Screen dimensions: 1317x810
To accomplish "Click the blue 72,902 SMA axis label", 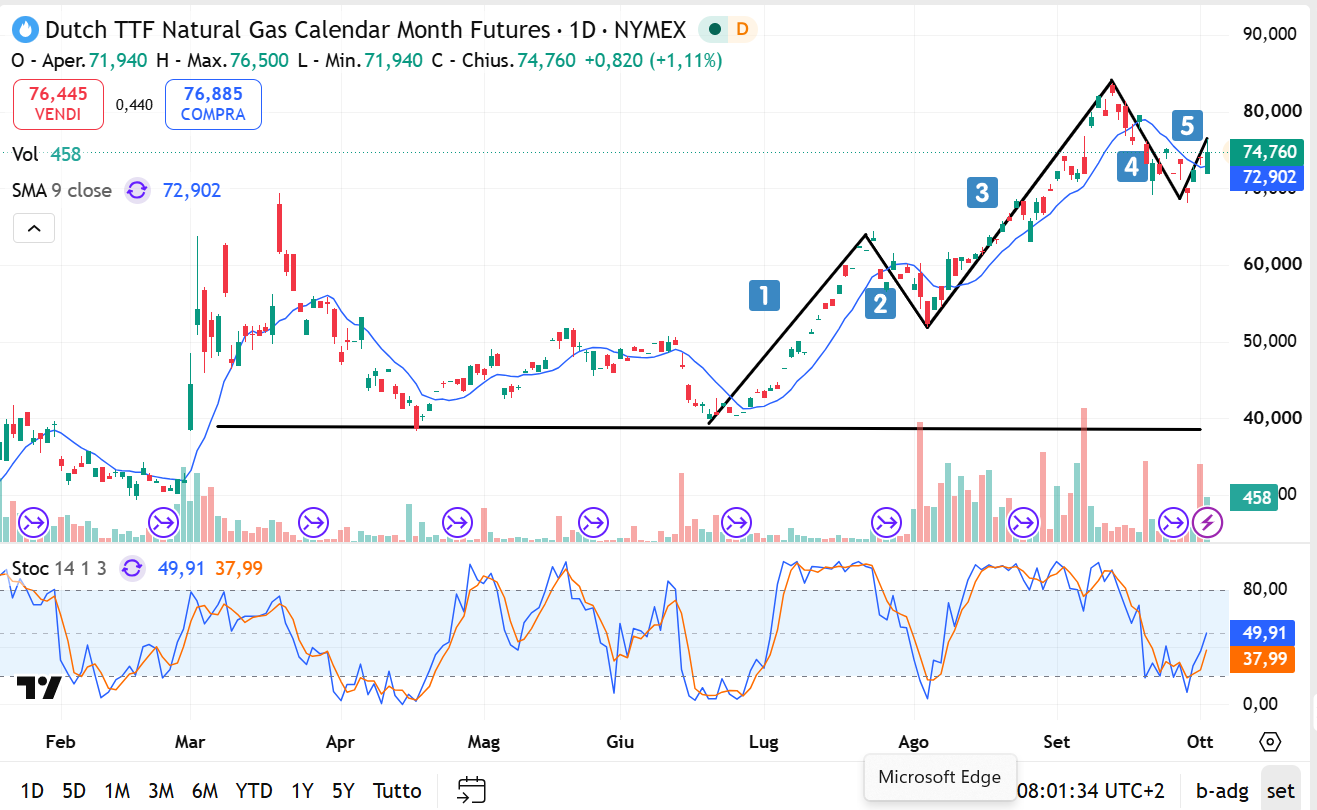I will coord(1268,177).
